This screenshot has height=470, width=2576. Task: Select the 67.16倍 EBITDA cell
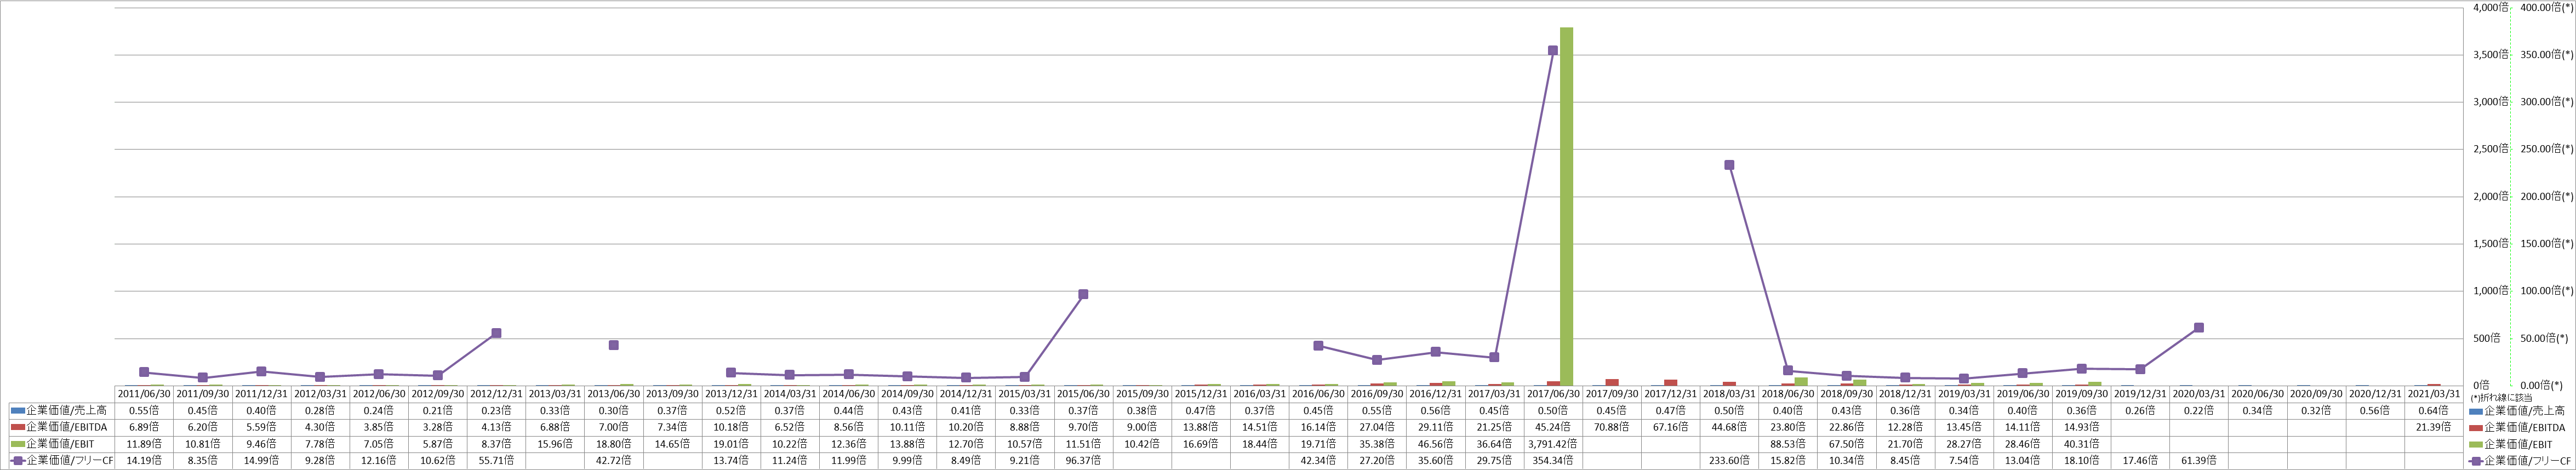tap(1670, 427)
